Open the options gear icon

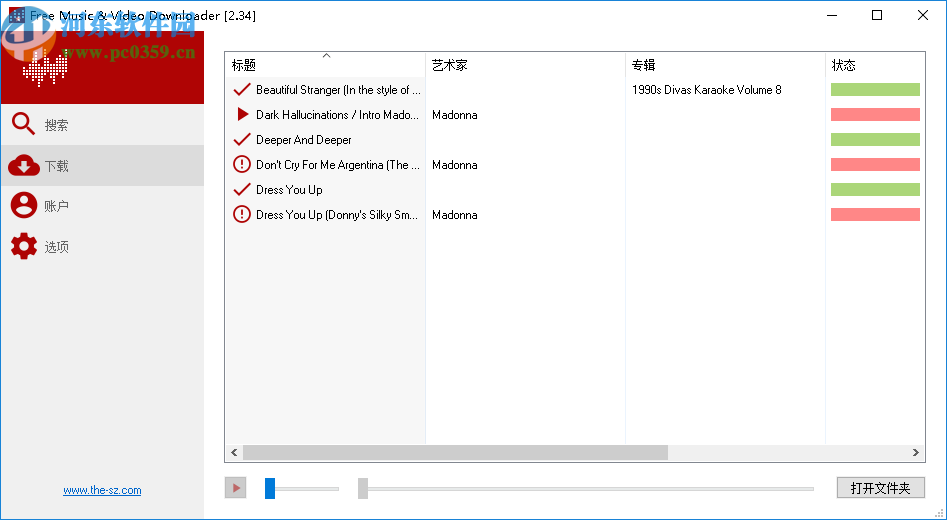coord(24,246)
